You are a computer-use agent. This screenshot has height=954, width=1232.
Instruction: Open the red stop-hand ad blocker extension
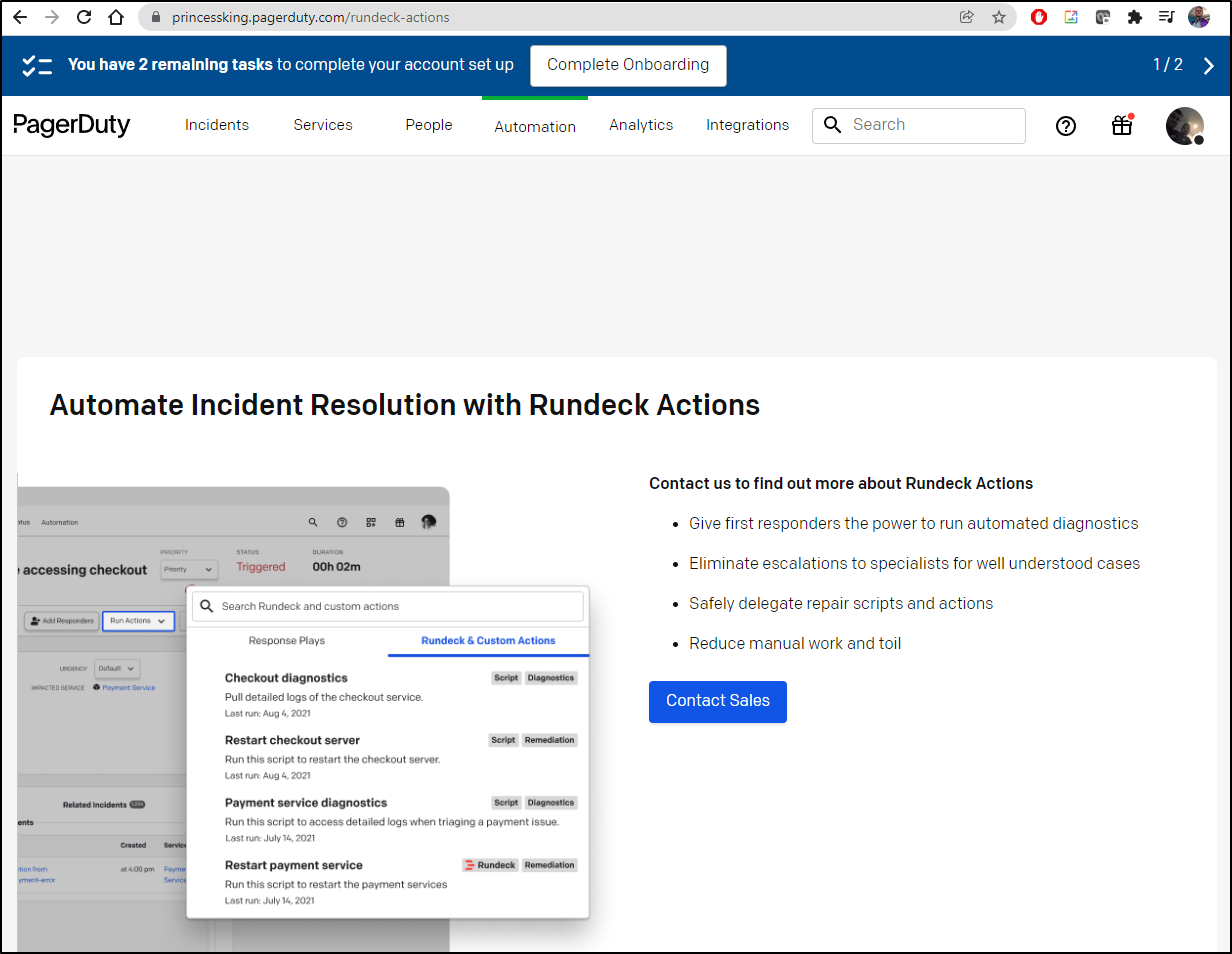(1039, 17)
